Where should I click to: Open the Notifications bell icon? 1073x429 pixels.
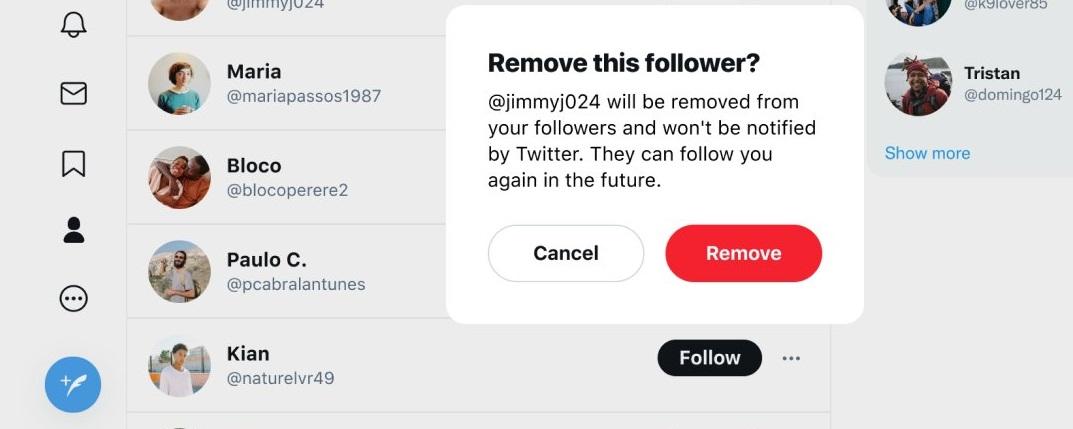pos(74,25)
